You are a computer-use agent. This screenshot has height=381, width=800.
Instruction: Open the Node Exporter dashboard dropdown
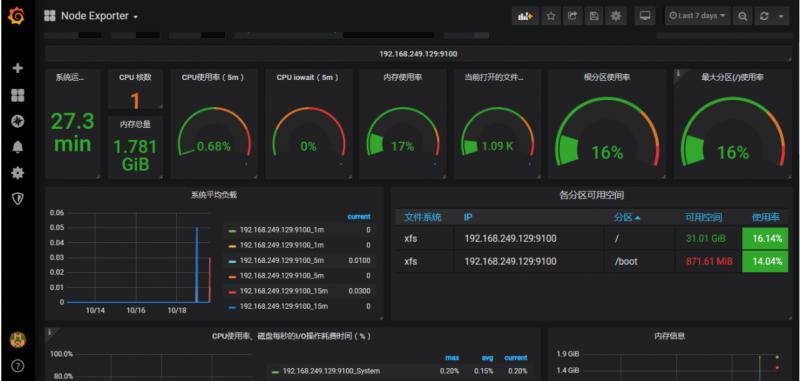[92, 16]
